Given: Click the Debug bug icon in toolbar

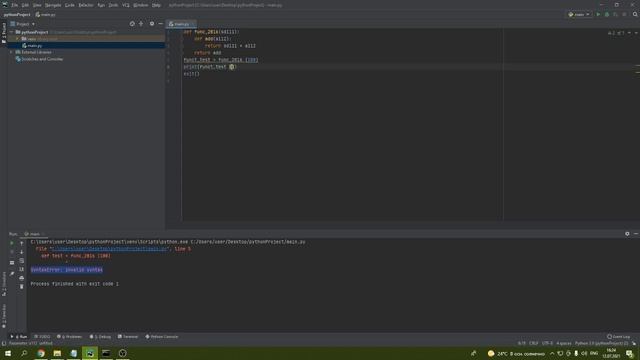Looking at the screenshot, I should pos(607,14).
